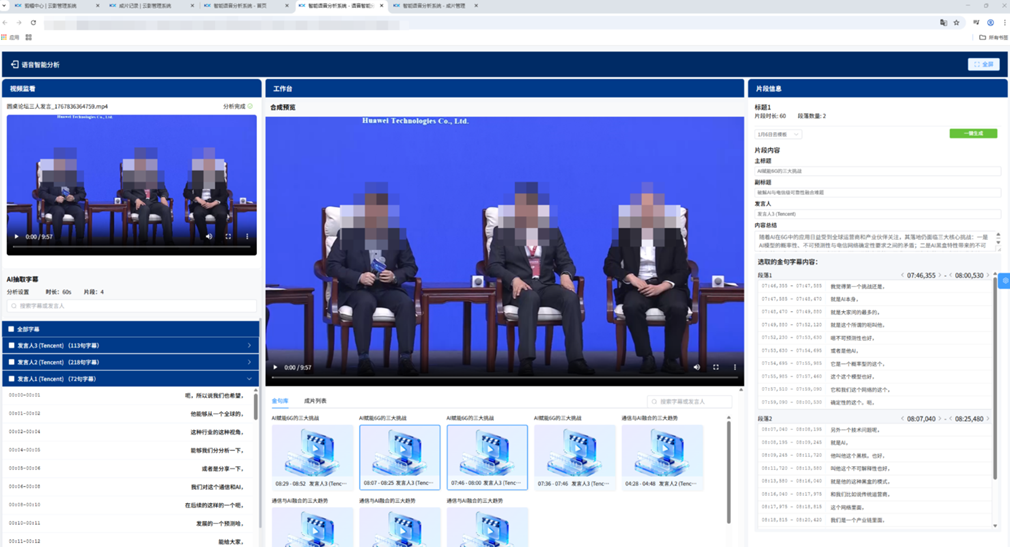
Task: Click the 全屏 button at top right
Action: 983,64
